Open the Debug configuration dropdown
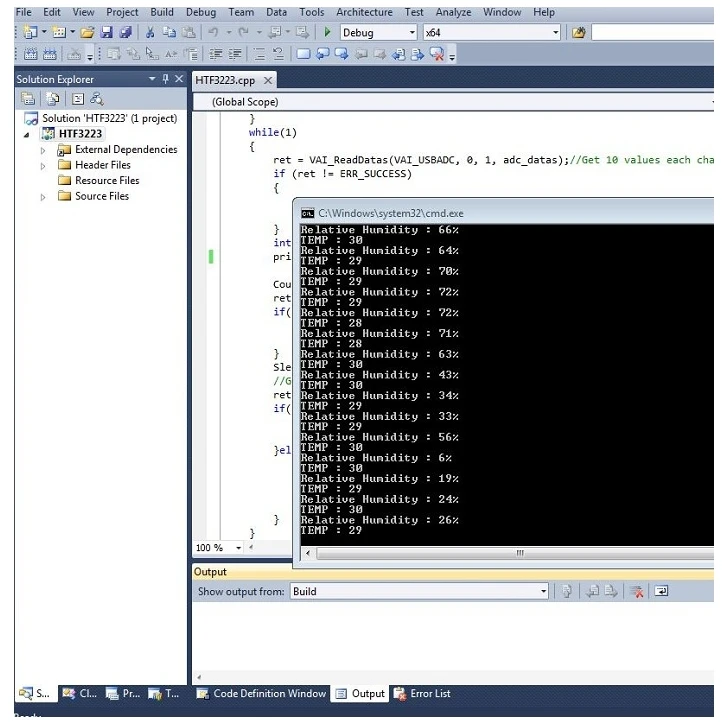This screenshot has width=725, height=725. click(x=411, y=33)
